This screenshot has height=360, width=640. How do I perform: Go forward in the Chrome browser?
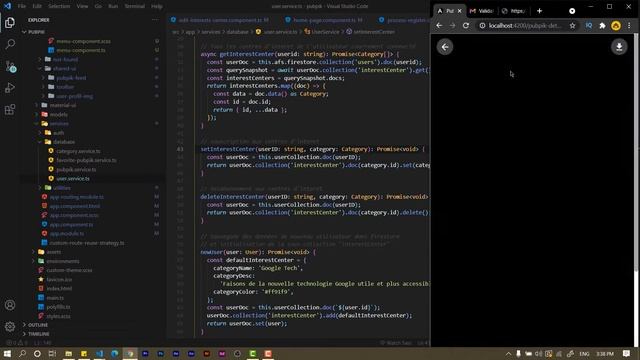[x=452, y=25]
